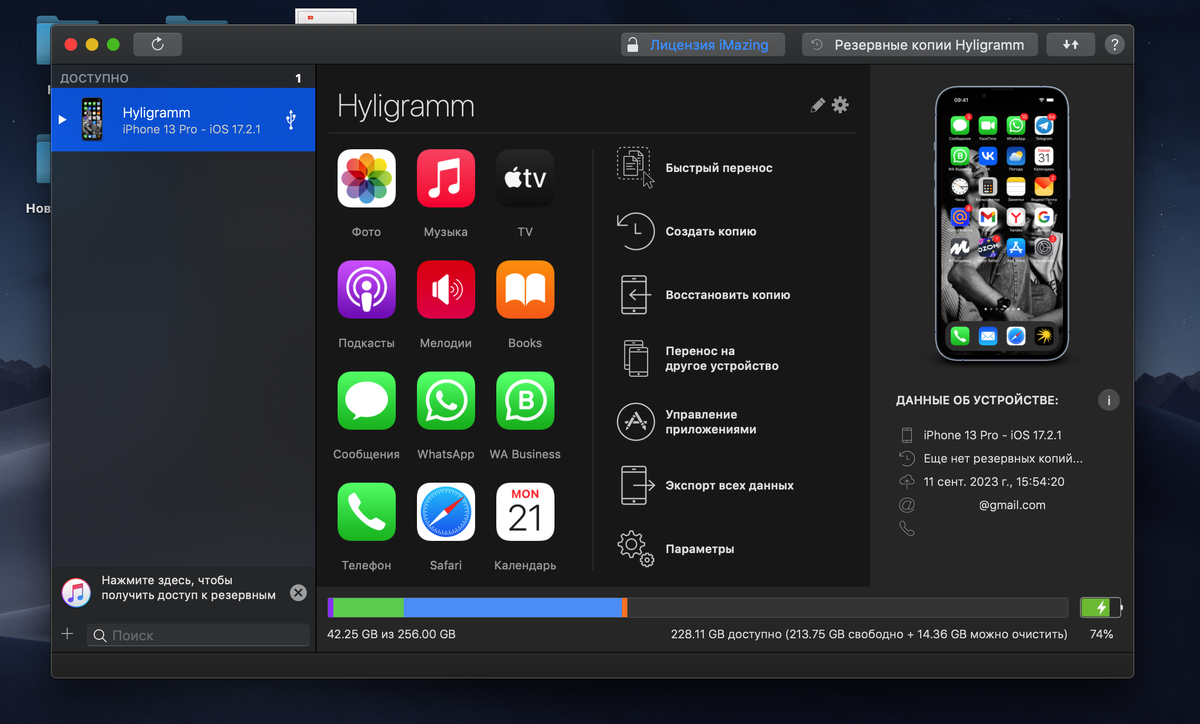Open the Подкасты app icon

click(366, 290)
